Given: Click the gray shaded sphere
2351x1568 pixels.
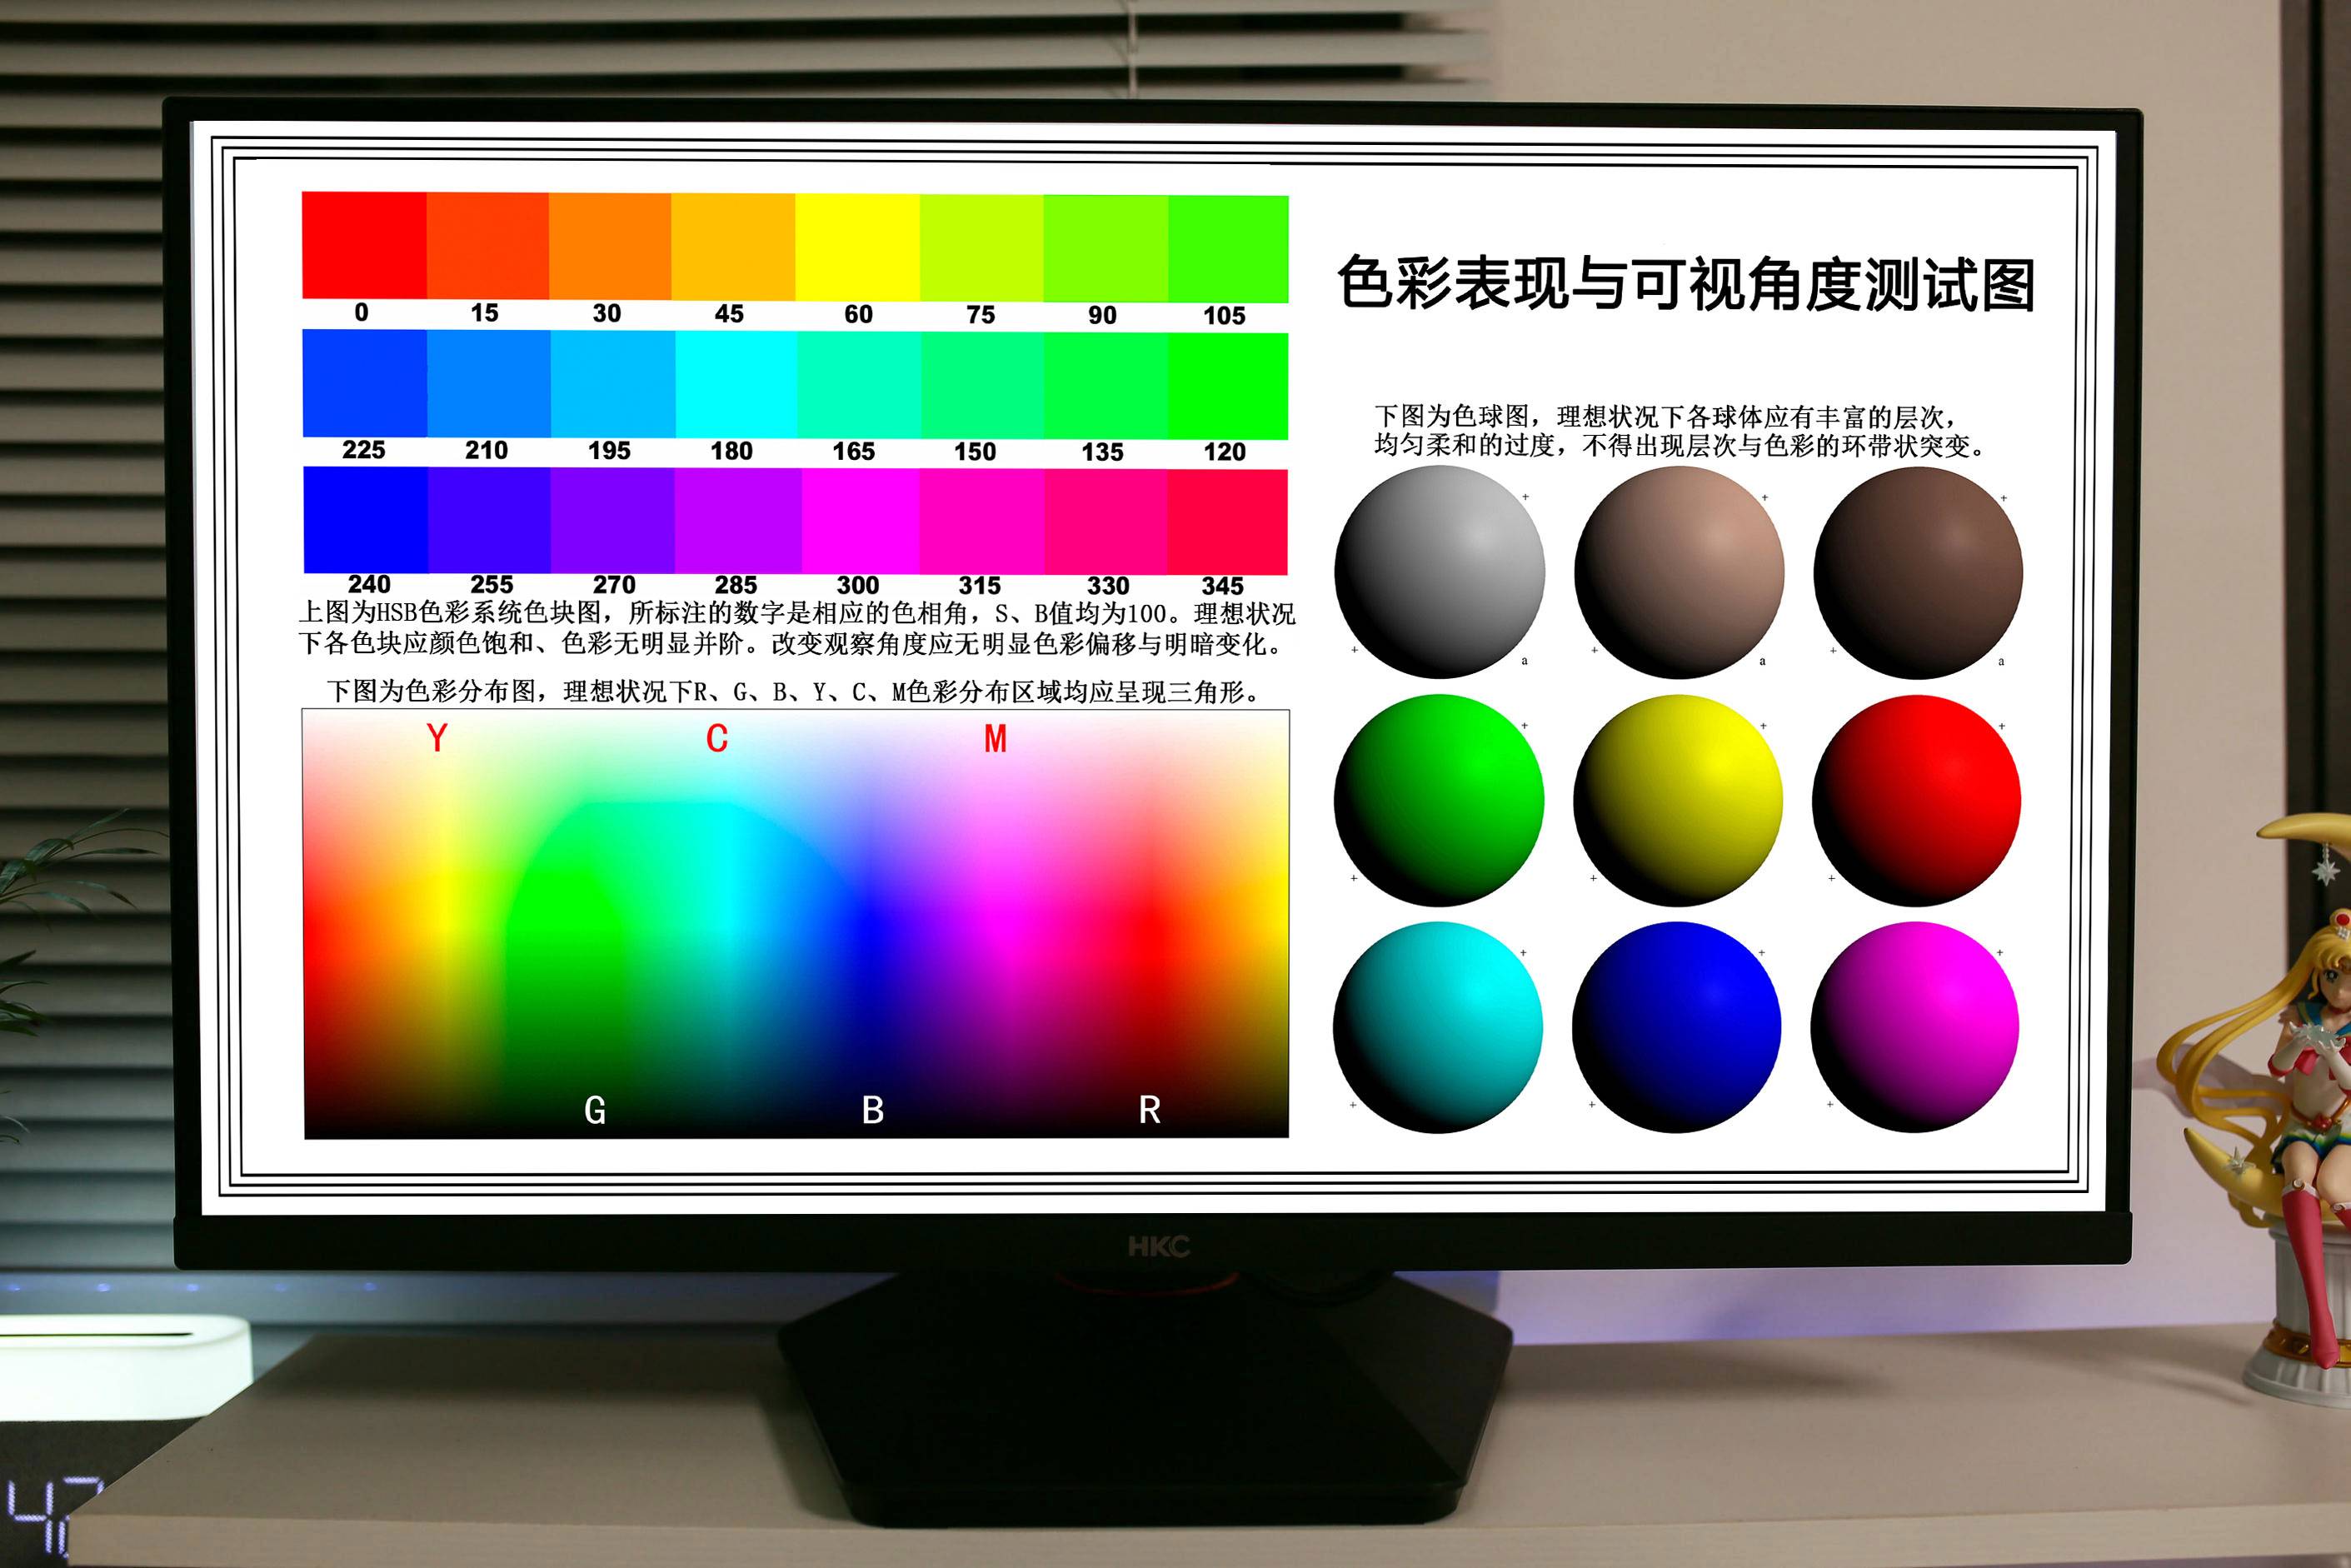Looking at the screenshot, I should click(x=1439, y=572).
